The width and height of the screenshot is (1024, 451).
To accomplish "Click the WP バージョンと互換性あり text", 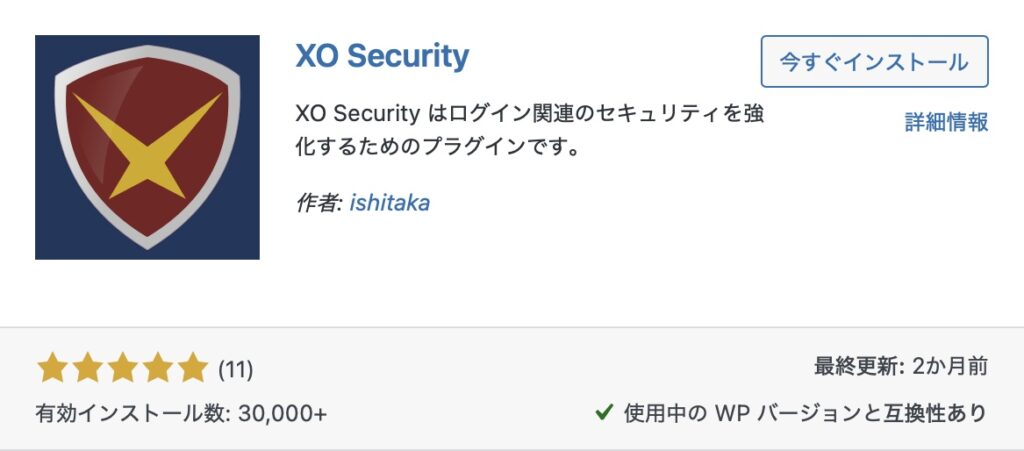I will click(805, 412).
